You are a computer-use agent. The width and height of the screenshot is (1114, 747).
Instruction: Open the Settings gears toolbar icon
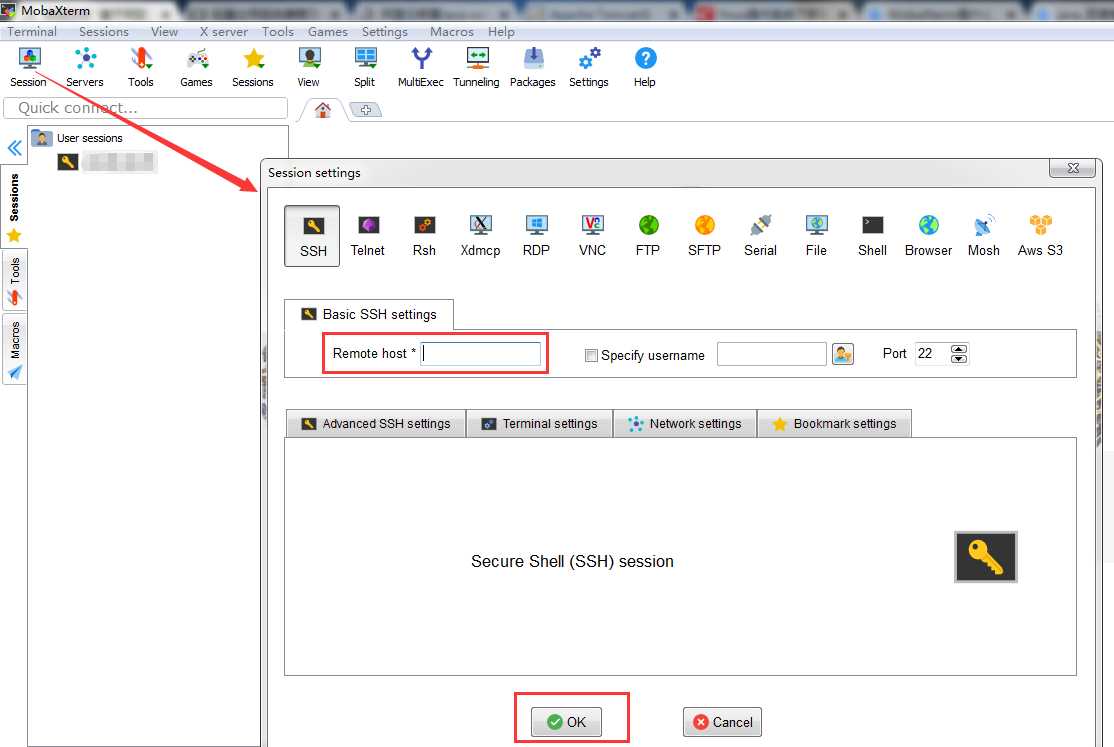[x=589, y=68]
